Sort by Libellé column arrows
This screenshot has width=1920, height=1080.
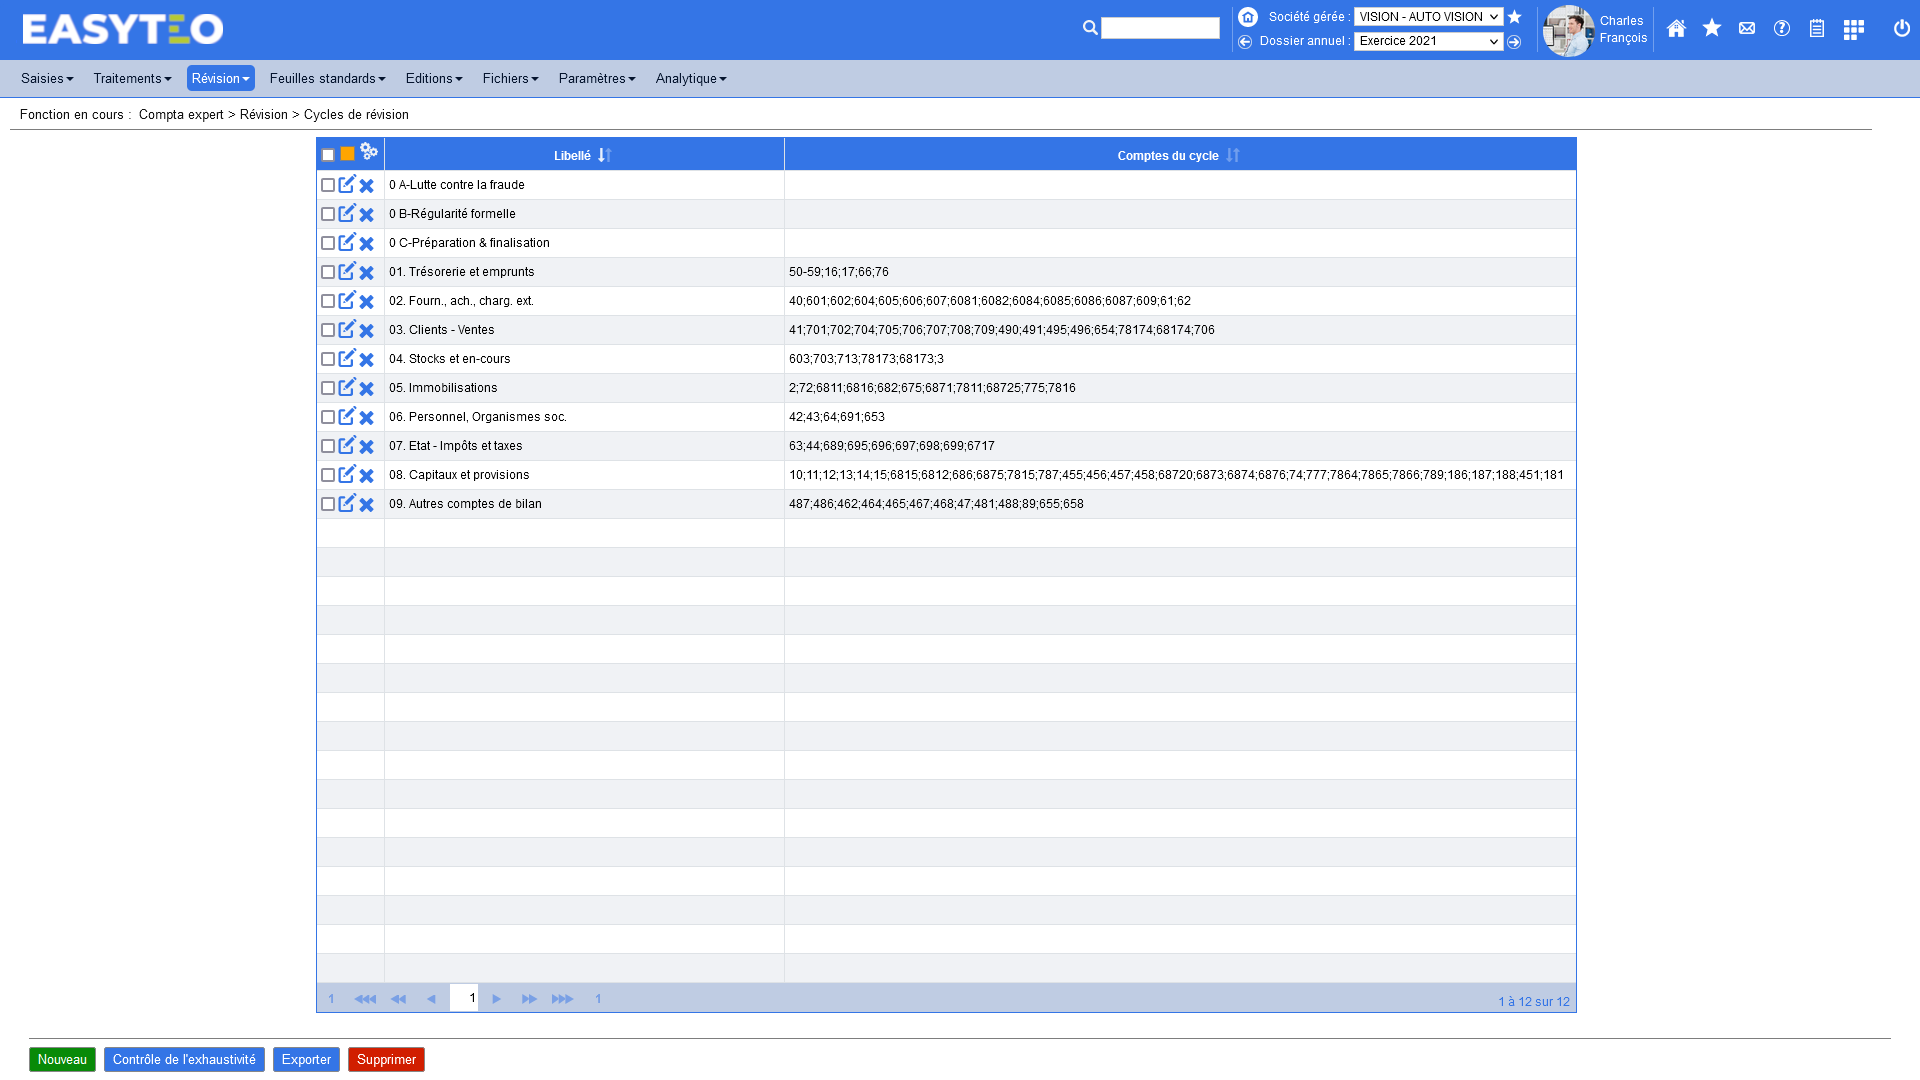(x=605, y=155)
